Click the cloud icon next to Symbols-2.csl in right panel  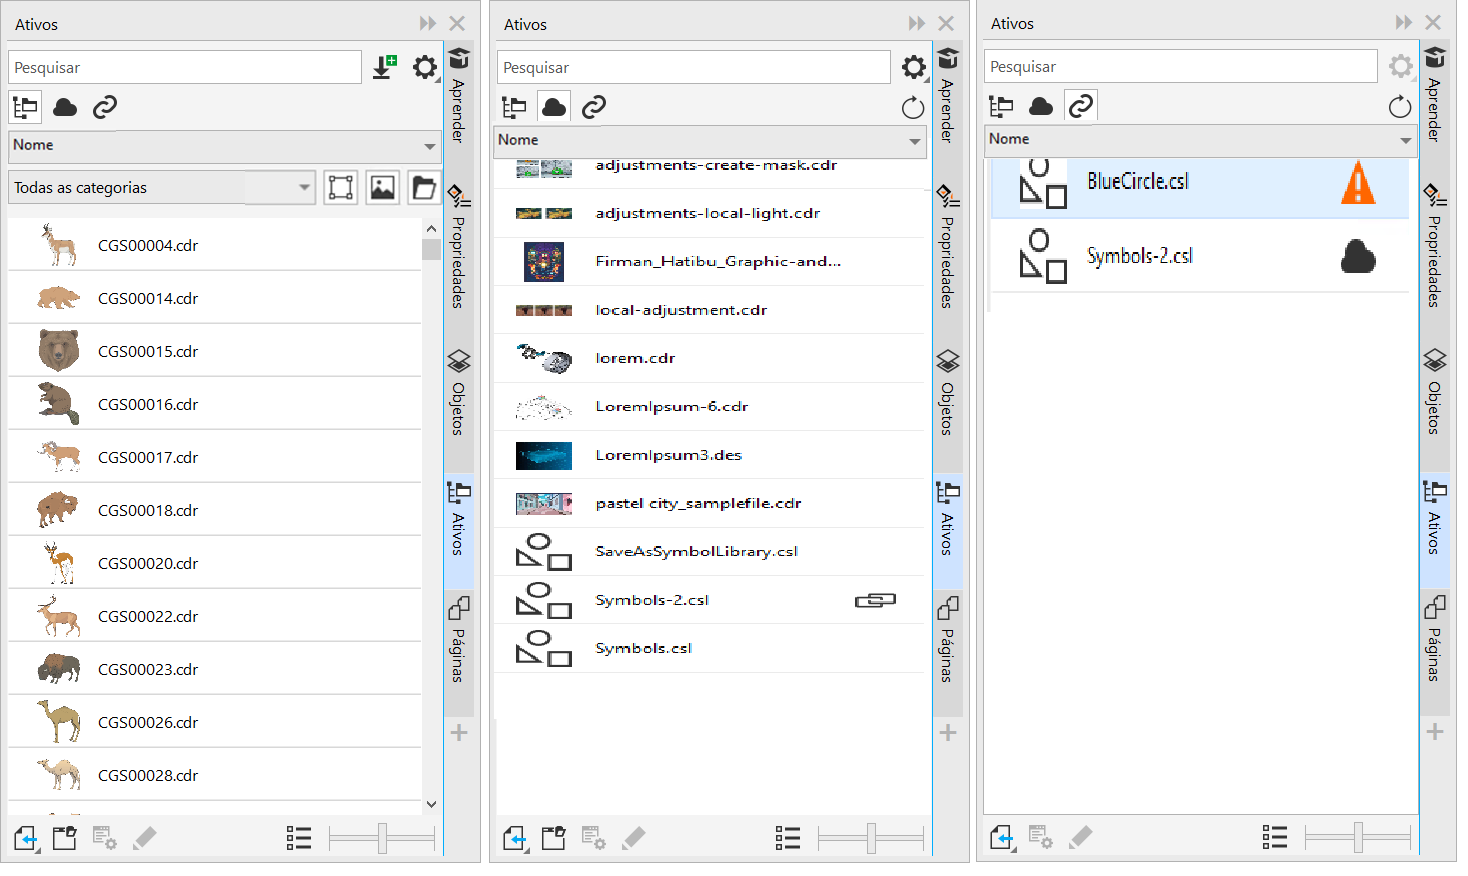click(1357, 257)
